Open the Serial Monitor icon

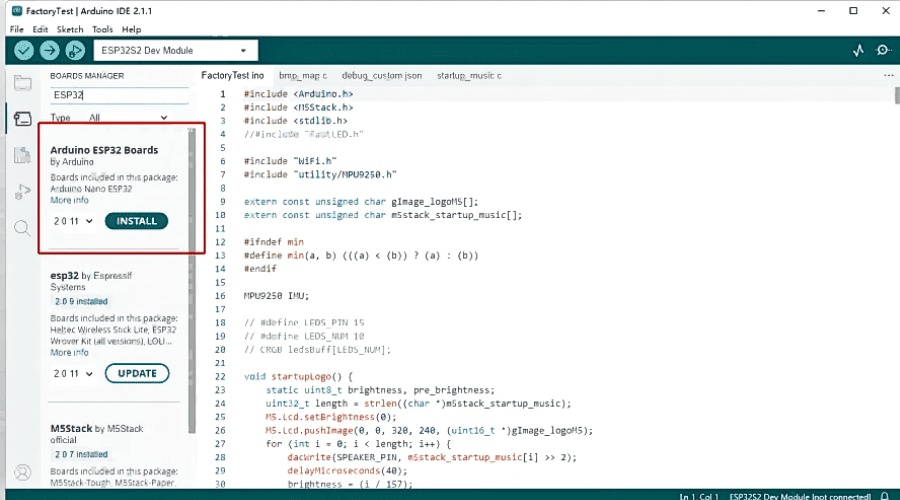click(x=883, y=50)
